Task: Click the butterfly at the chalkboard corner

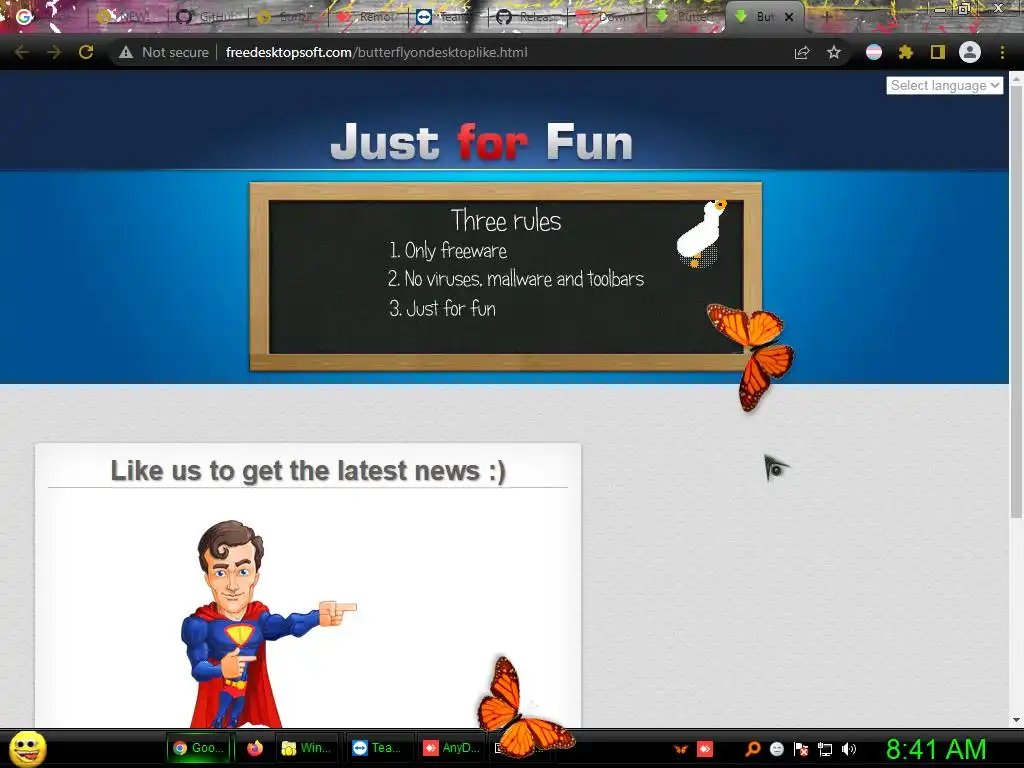Action: (752, 356)
